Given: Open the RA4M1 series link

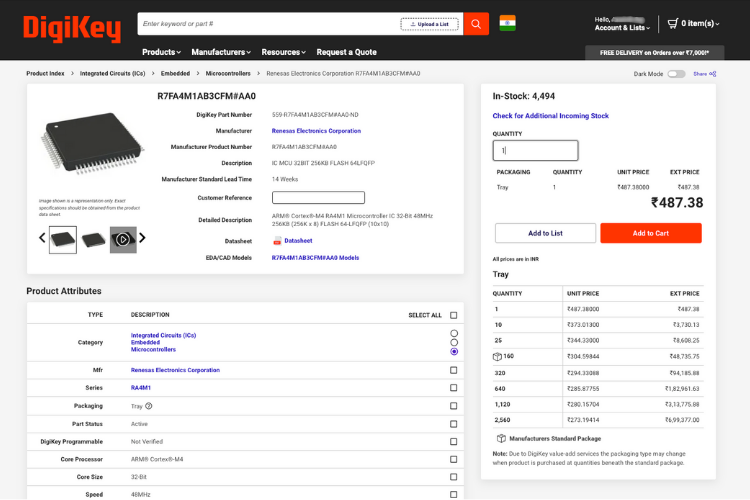Looking at the screenshot, I should coord(141,388).
